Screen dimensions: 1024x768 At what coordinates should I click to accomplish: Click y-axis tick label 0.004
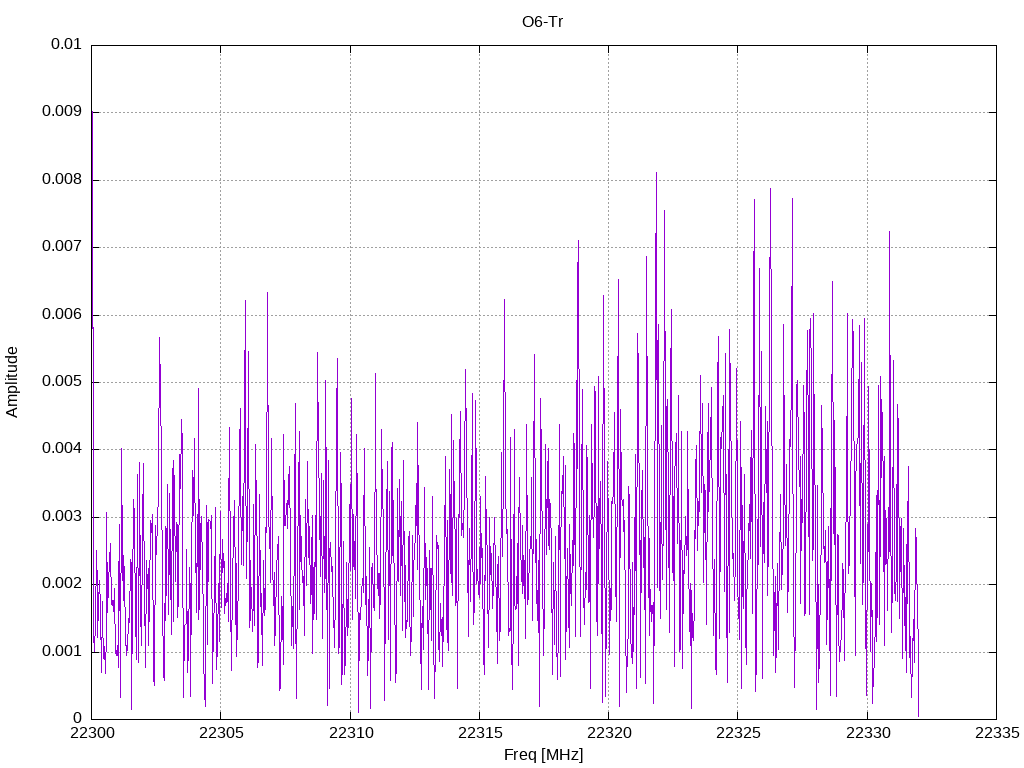[62, 449]
